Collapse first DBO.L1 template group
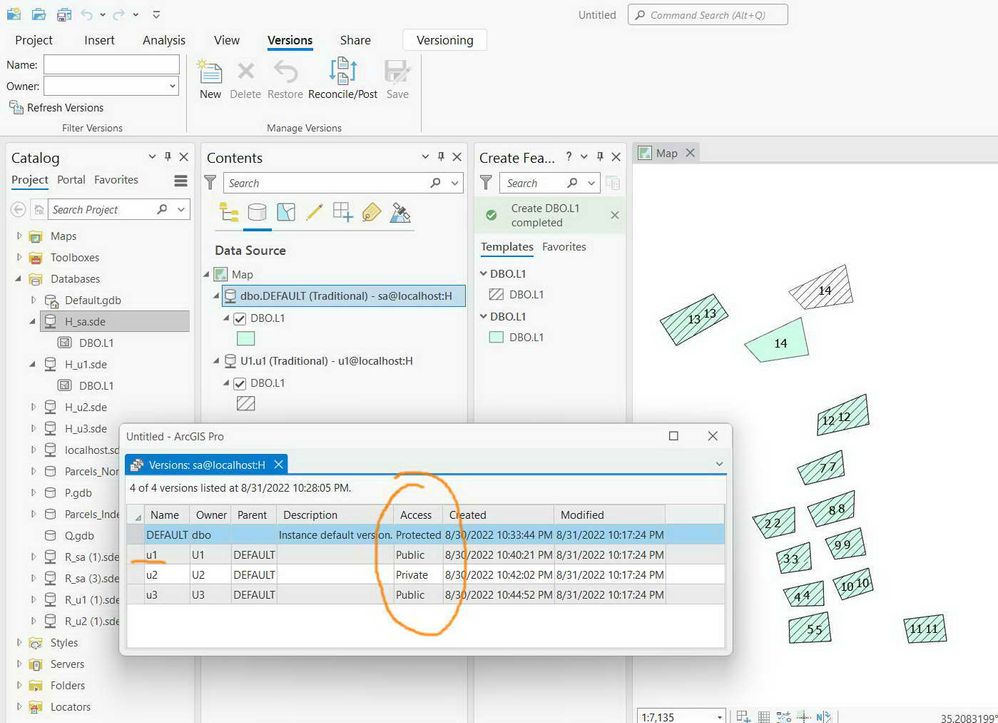Viewport: 998px width, 723px height. click(x=484, y=274)
